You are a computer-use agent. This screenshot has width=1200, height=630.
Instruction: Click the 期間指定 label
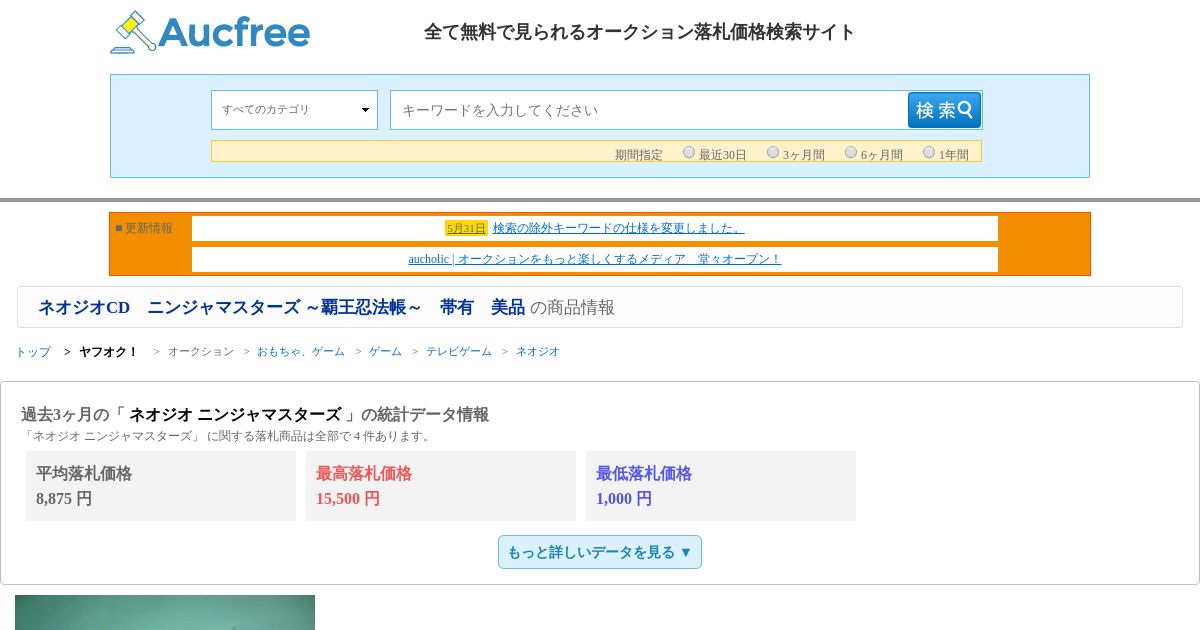(x=639, y=155)
